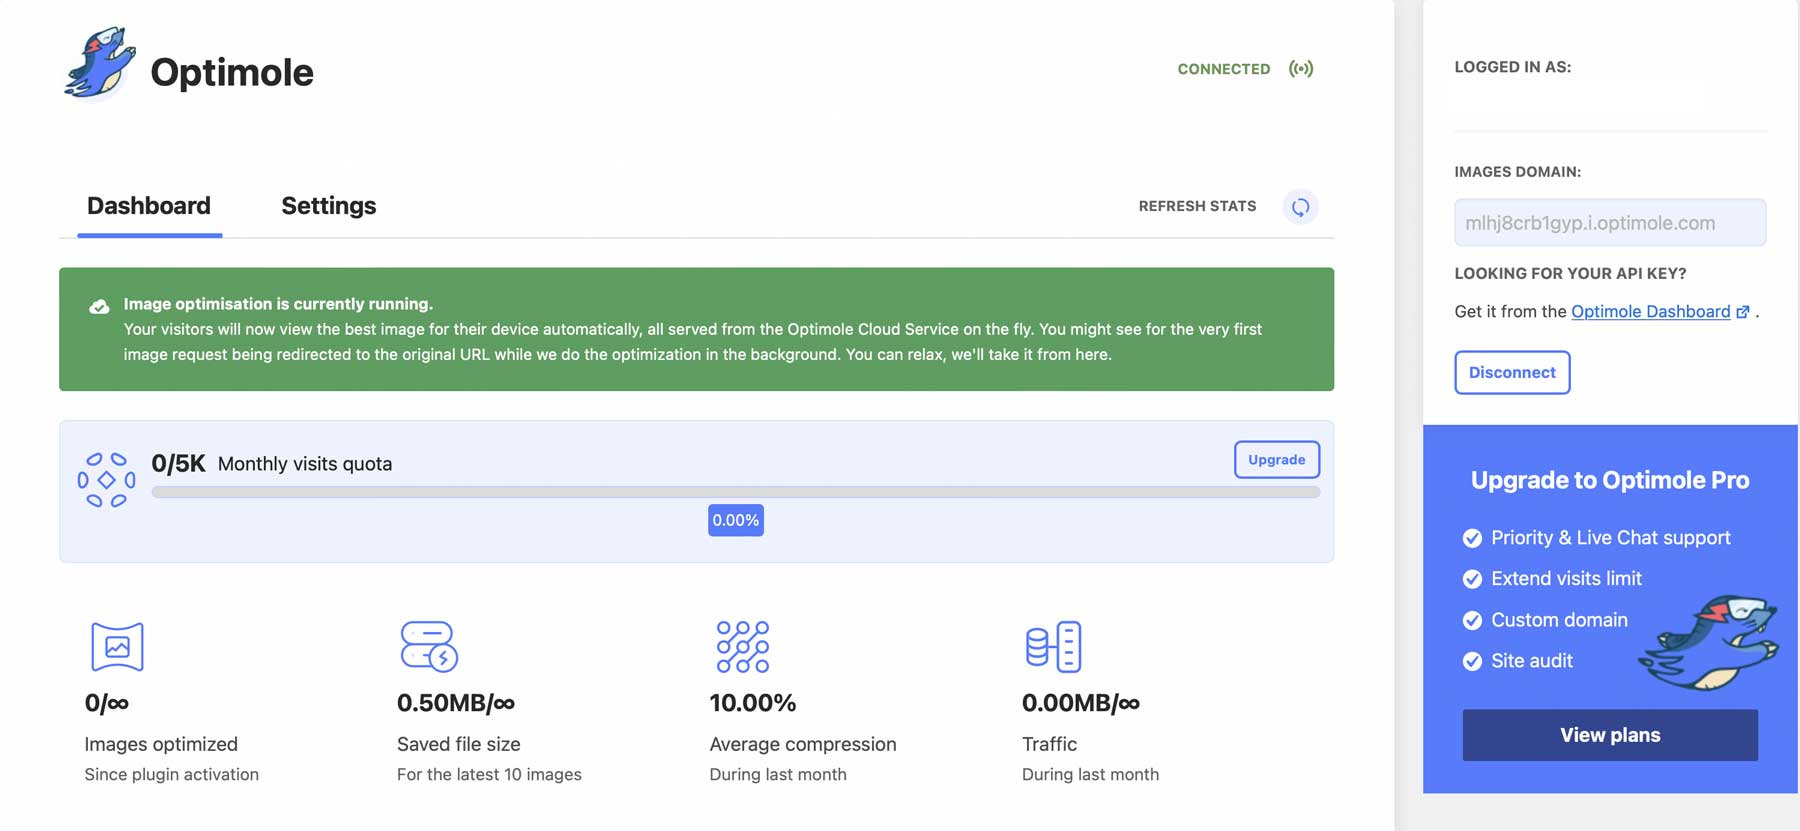Click external link icon beside Optimole Dashboard

click(1743, 312)
